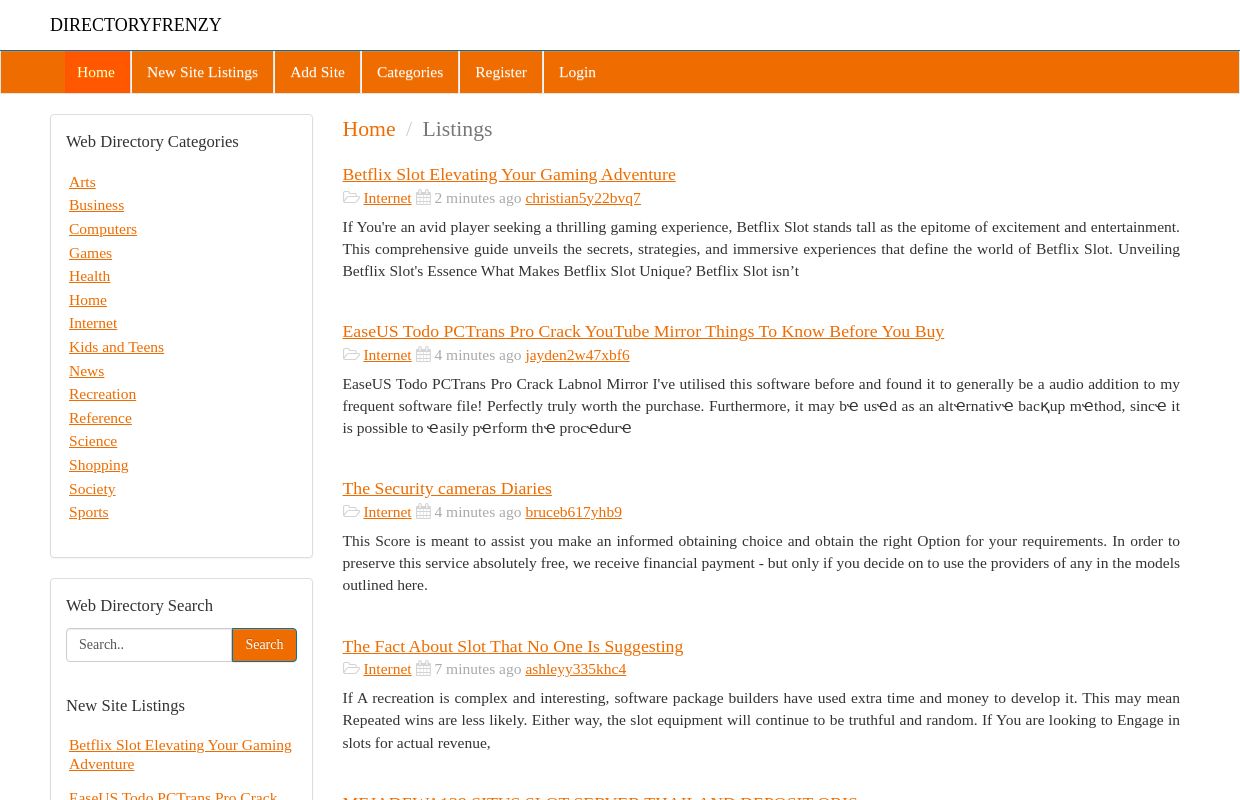
Task: Click folder icon on EaseUS Todo PCTrans listing
Action: pyautogui.click(x=351, y=354)
